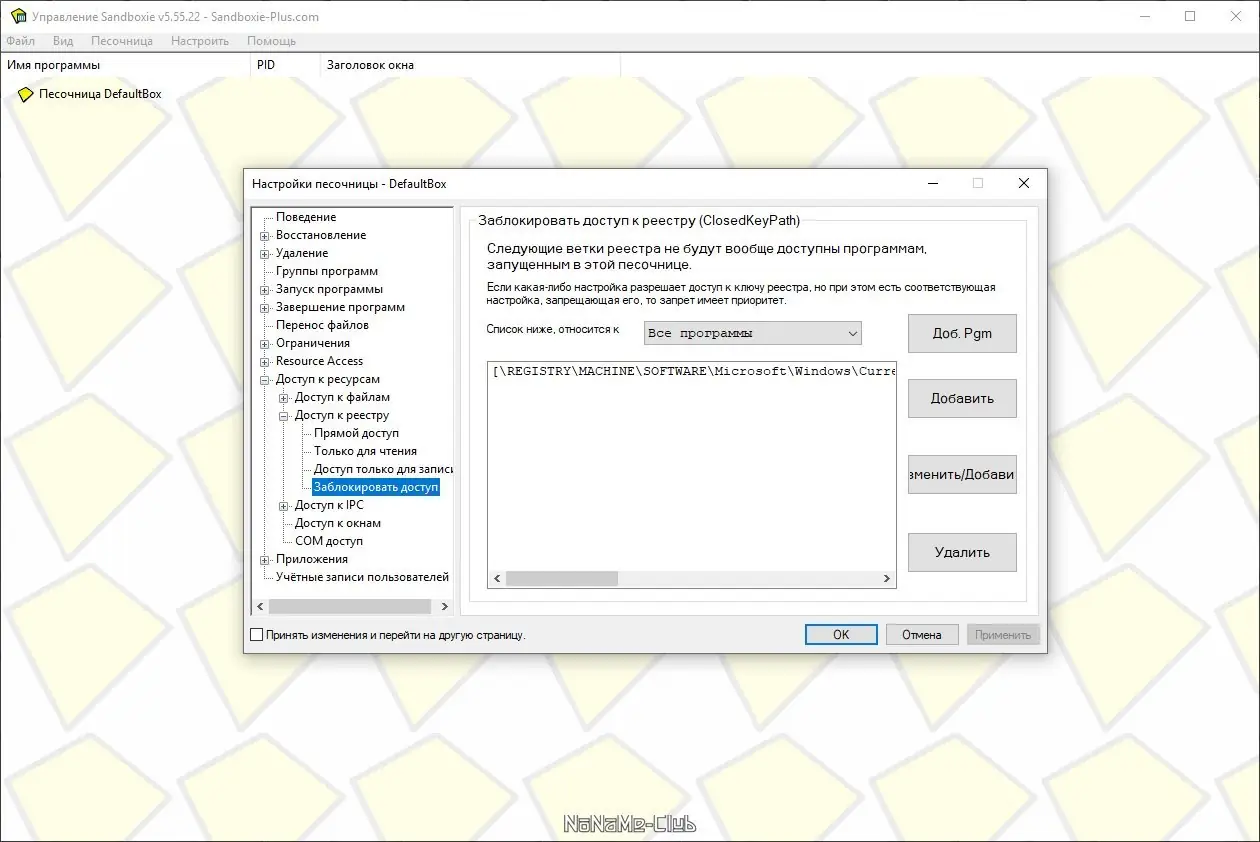The width and height of the screenshot is (1260, 842).
Task: Click registry list scroll left arrow
Action: 497,578
